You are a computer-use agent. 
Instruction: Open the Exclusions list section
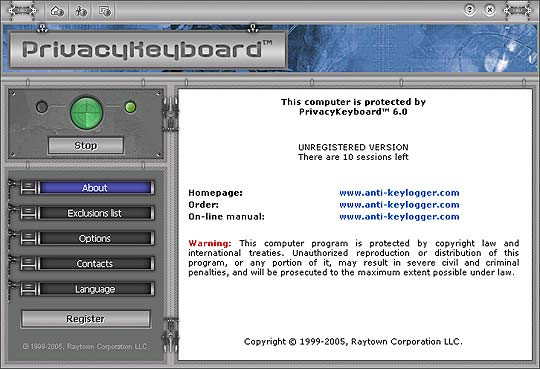(95, 213)
